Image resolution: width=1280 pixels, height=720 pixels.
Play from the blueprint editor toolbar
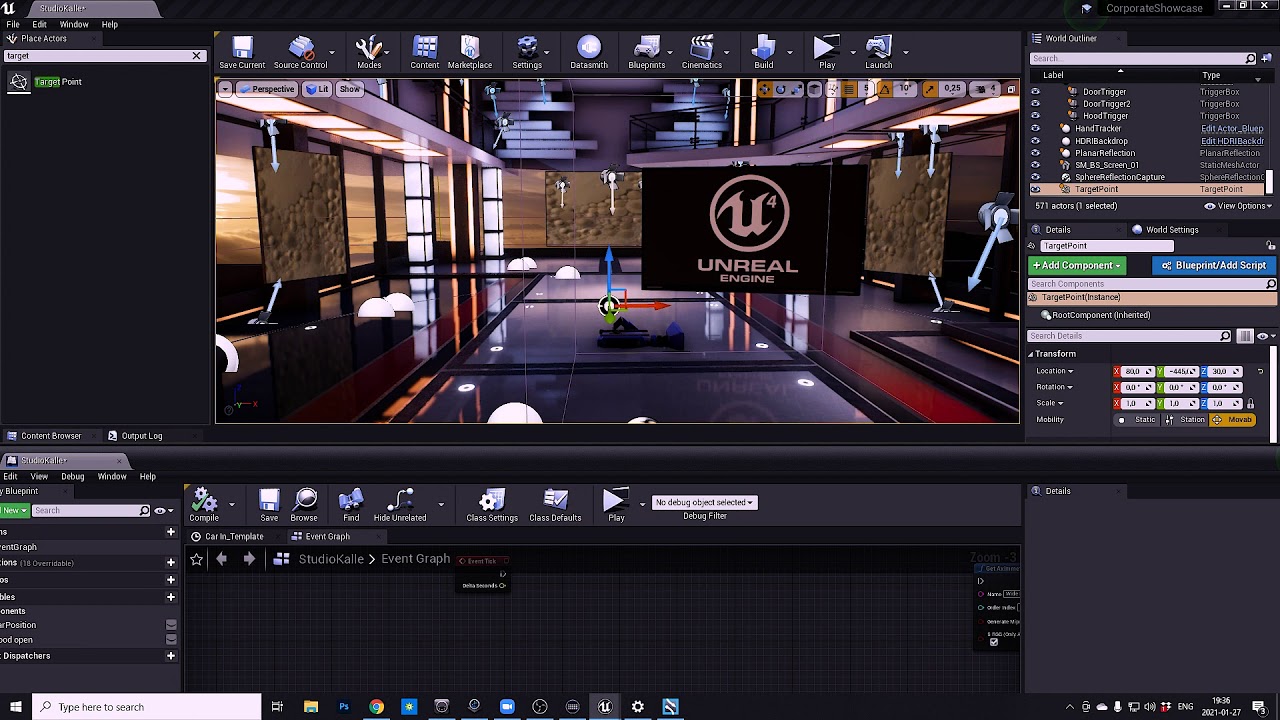point(616,505)
